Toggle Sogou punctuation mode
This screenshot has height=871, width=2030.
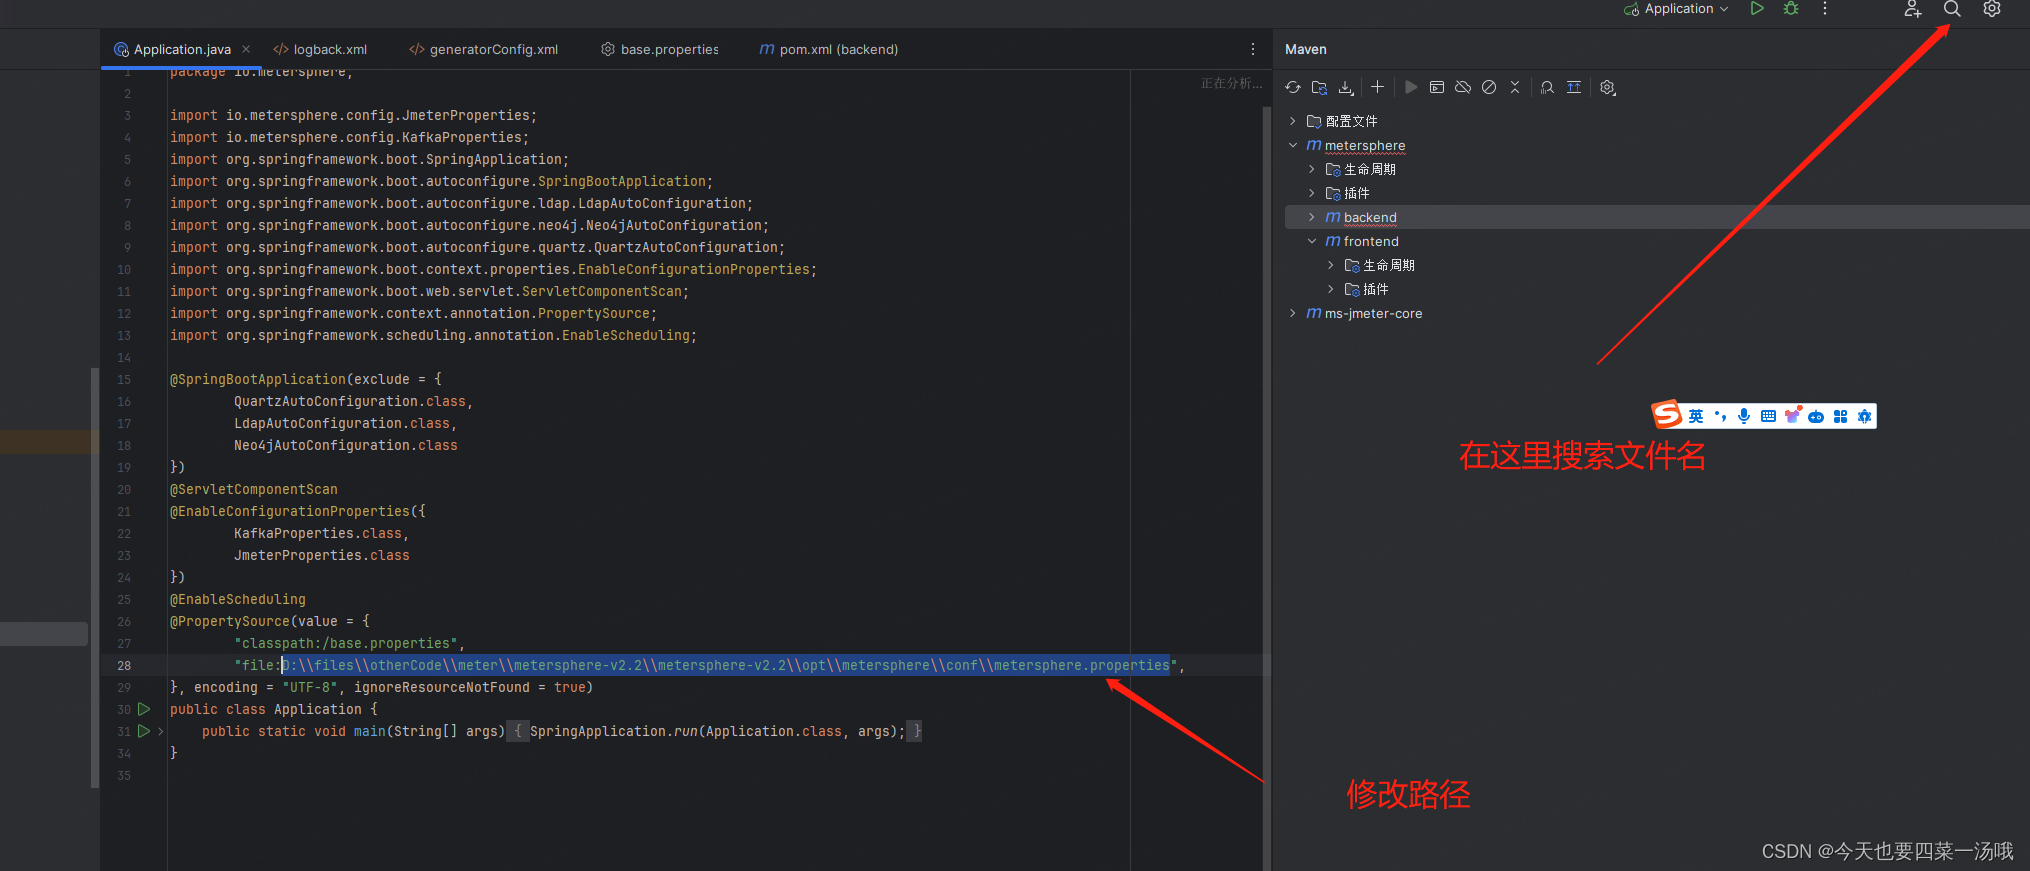(x=1720, y=416)
